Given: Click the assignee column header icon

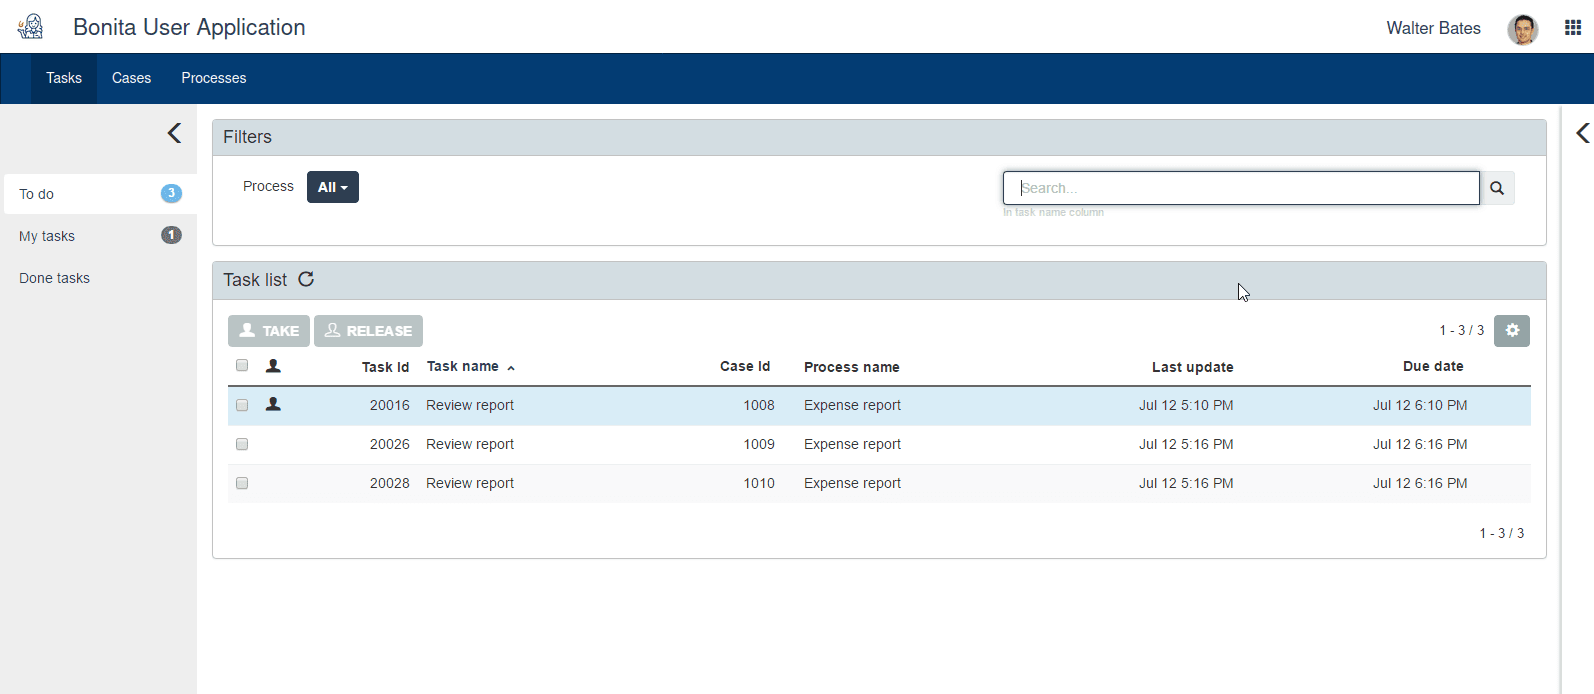Looking at the screenshot, I should (x=273, y=366).
